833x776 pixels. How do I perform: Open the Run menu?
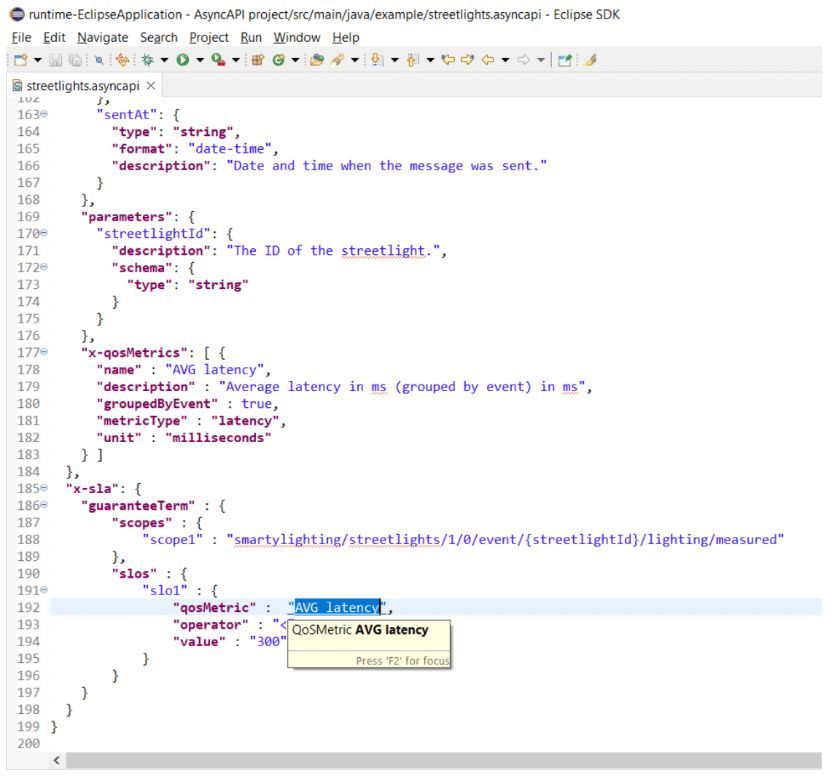(x=251, y=38)
